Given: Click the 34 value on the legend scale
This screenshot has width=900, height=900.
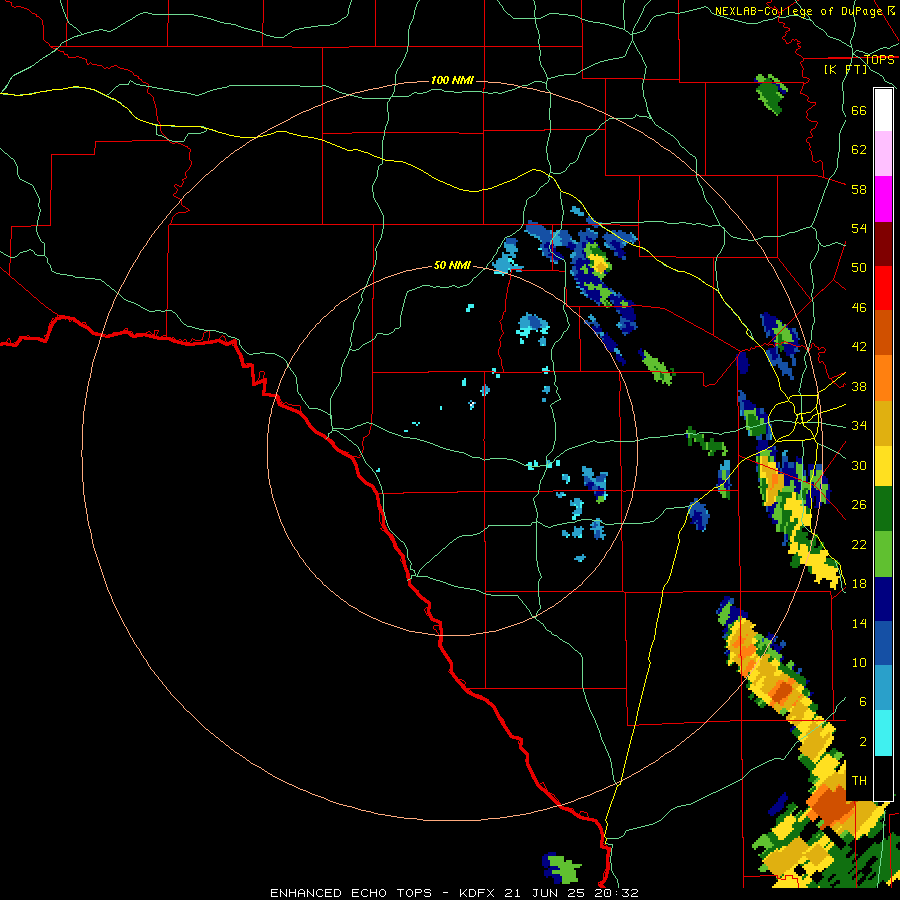Looking at the screenshot, I should [859, 426].
